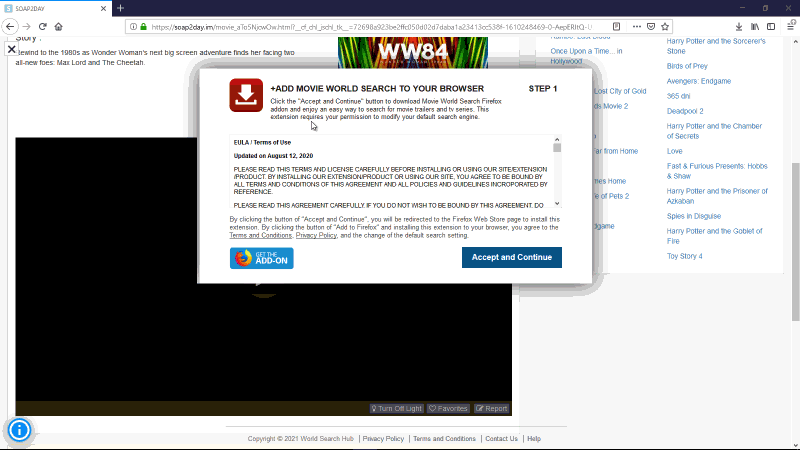Click the page vertical scrollbar thumb
Image resolution: width=800 pixels, height=450 pixels.
(x=795, y=242)
